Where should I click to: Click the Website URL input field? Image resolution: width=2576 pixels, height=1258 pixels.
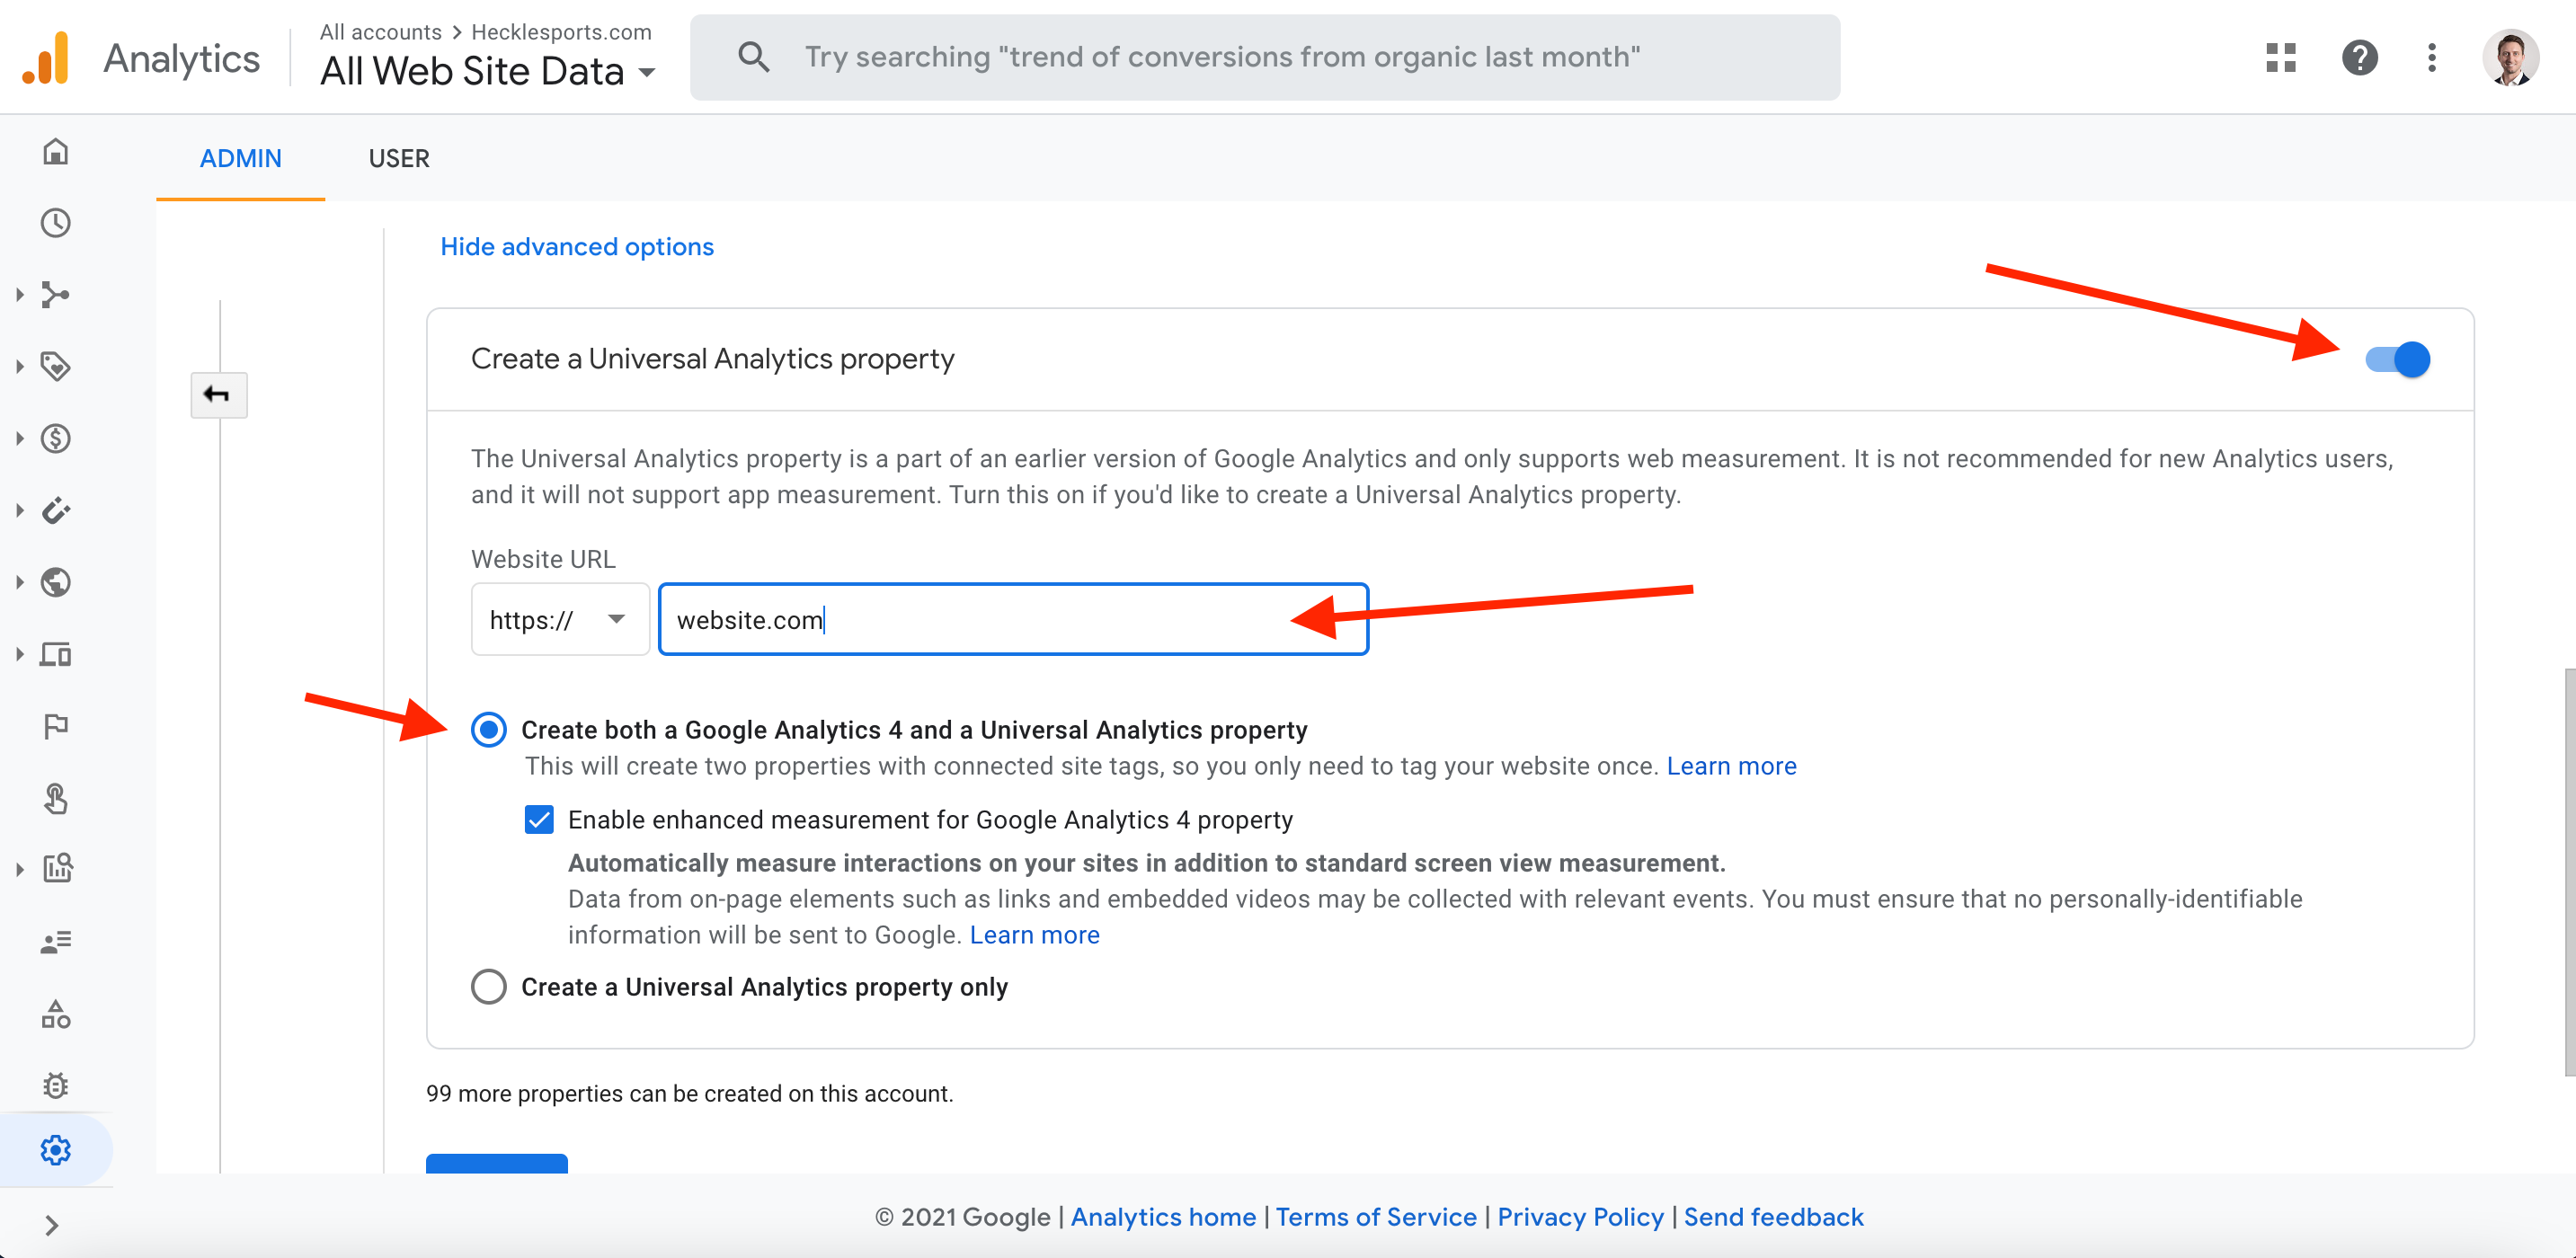pyautogui.click(x=1012, y=620)
